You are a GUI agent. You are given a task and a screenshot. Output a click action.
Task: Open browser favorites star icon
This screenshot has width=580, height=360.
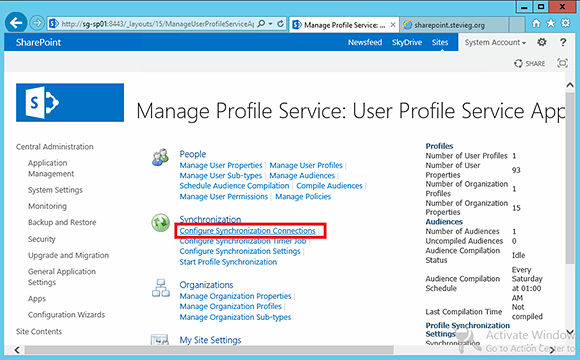[551, 23]
